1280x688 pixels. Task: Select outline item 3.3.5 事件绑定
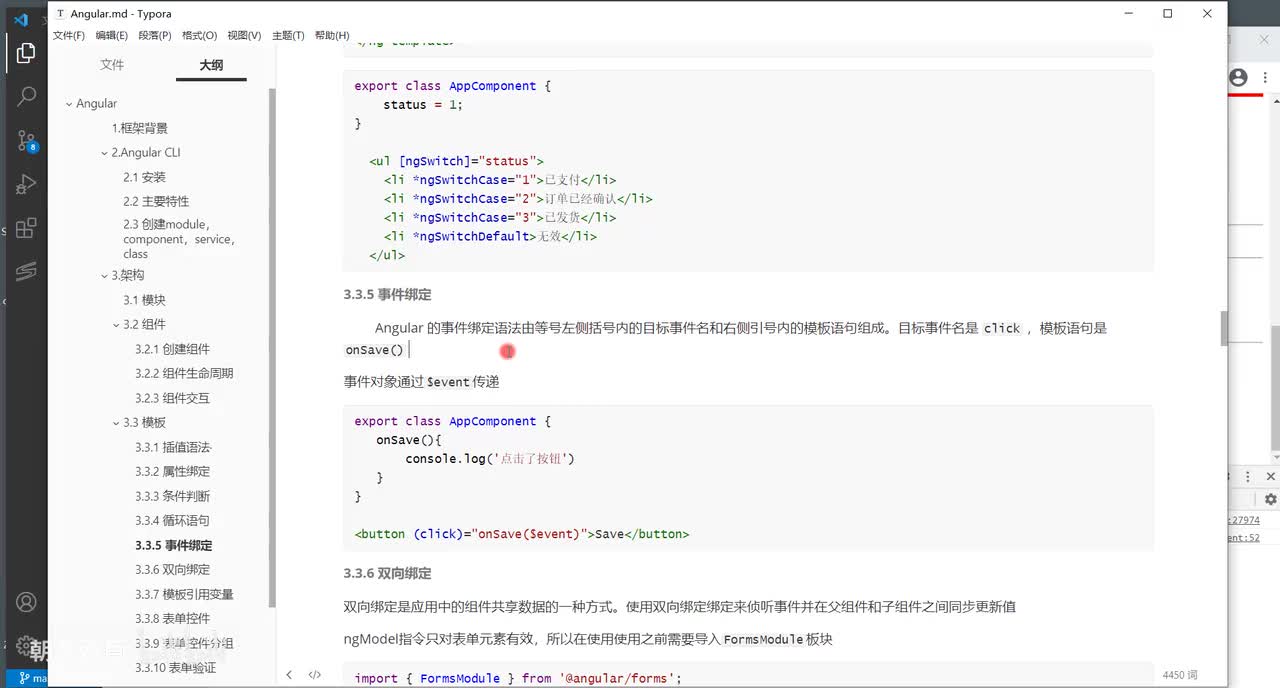[174, 545]
